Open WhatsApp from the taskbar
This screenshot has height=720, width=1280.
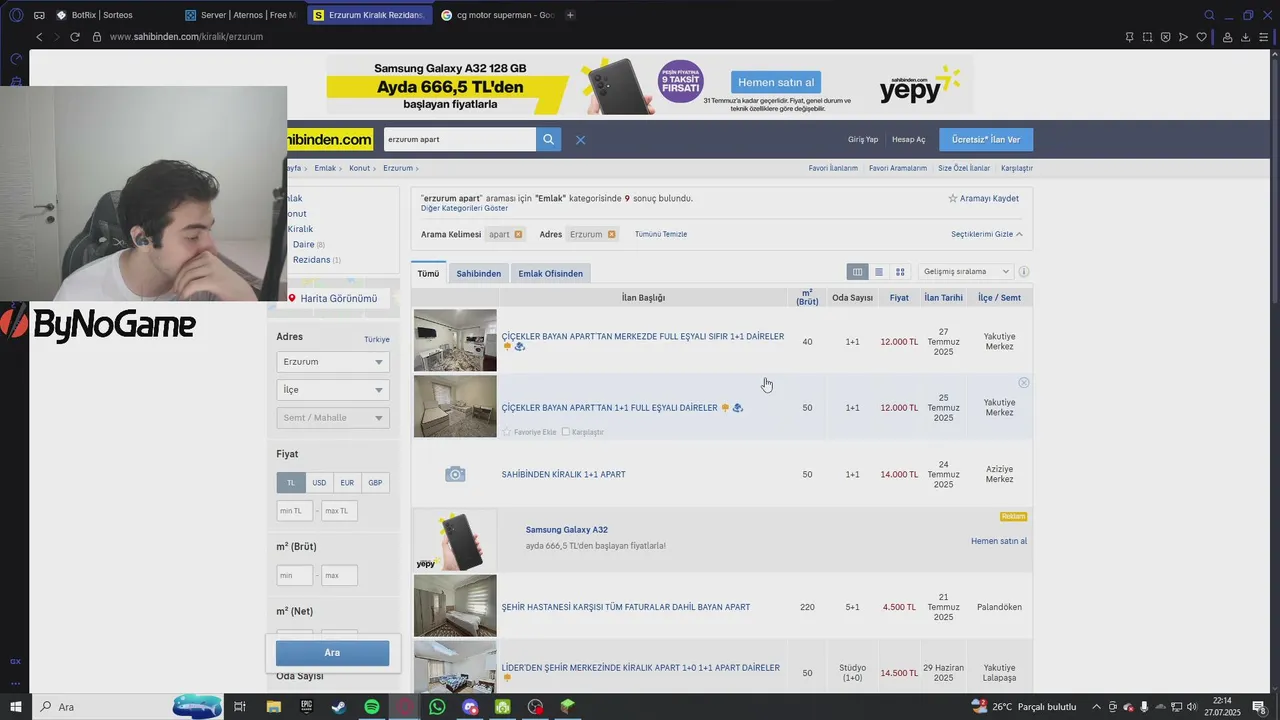click(x=437, y=707)
